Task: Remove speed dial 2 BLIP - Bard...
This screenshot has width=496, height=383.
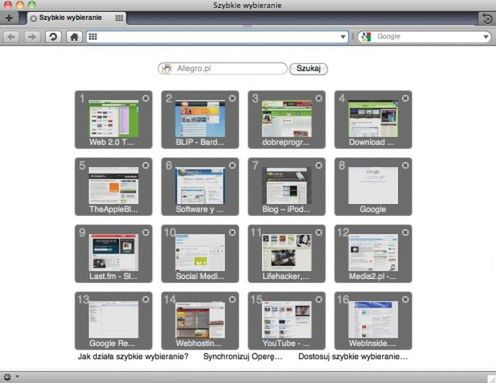Action: 232,98
